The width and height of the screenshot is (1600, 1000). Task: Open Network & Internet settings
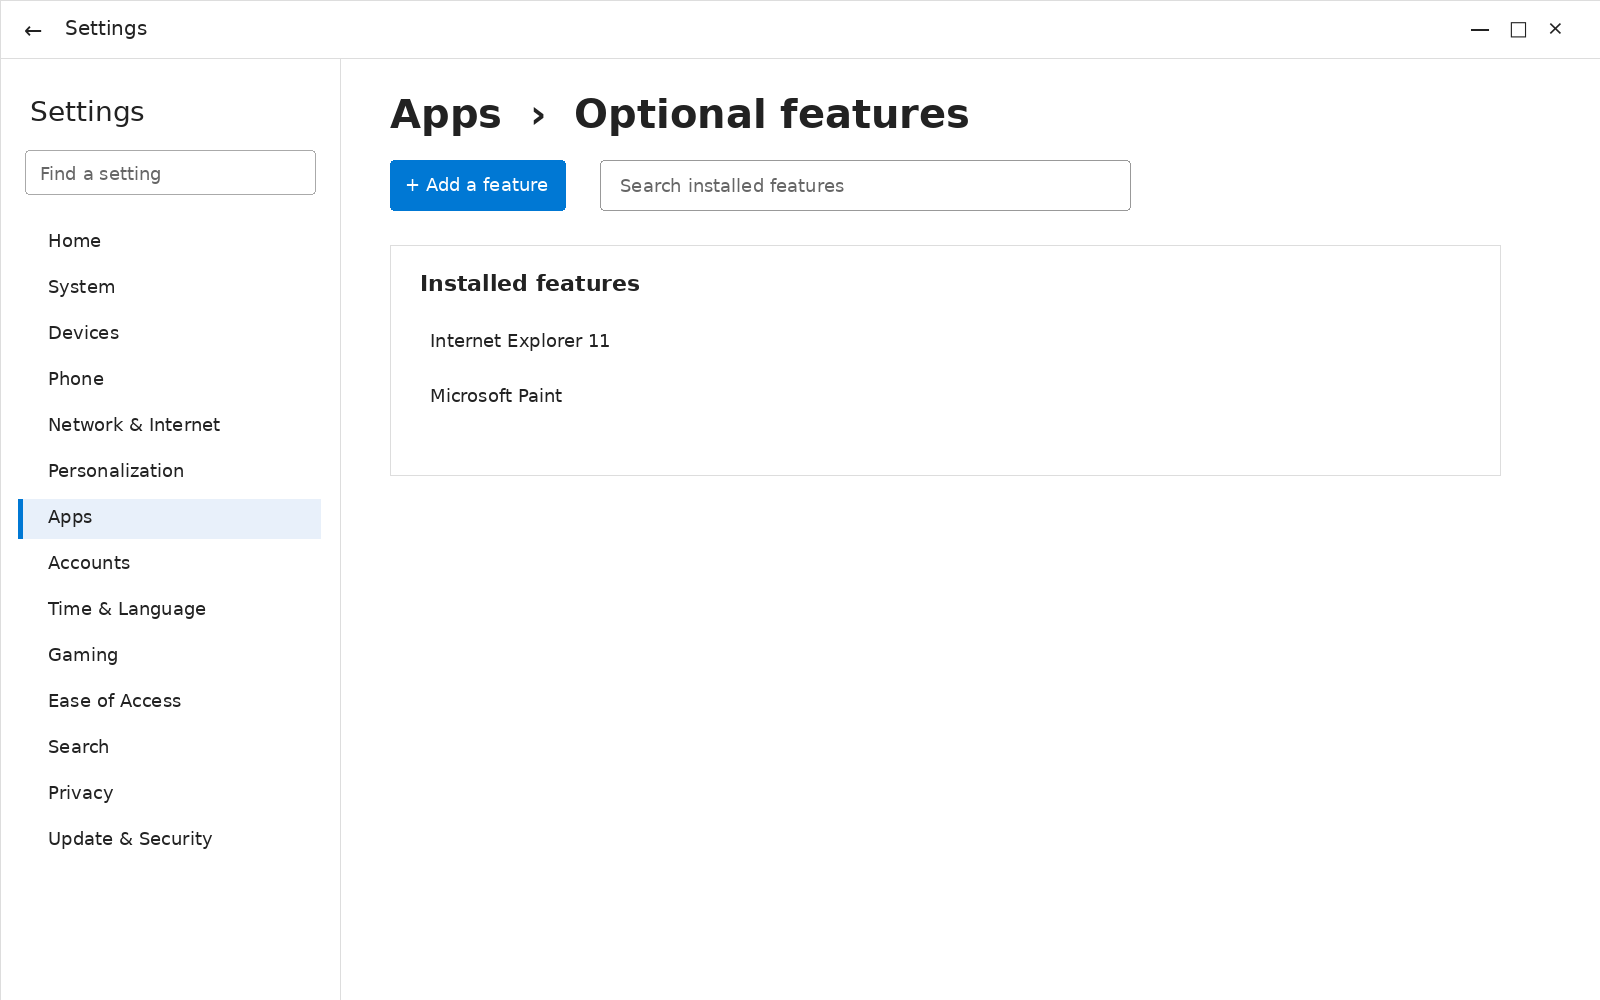click(170, 425)
